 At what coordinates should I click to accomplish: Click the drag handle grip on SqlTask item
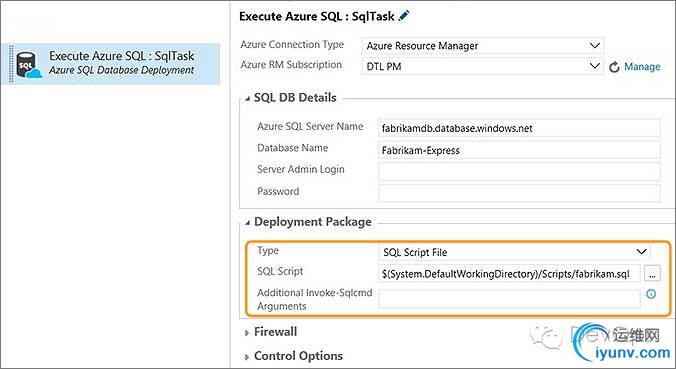(x=11, y=64)
